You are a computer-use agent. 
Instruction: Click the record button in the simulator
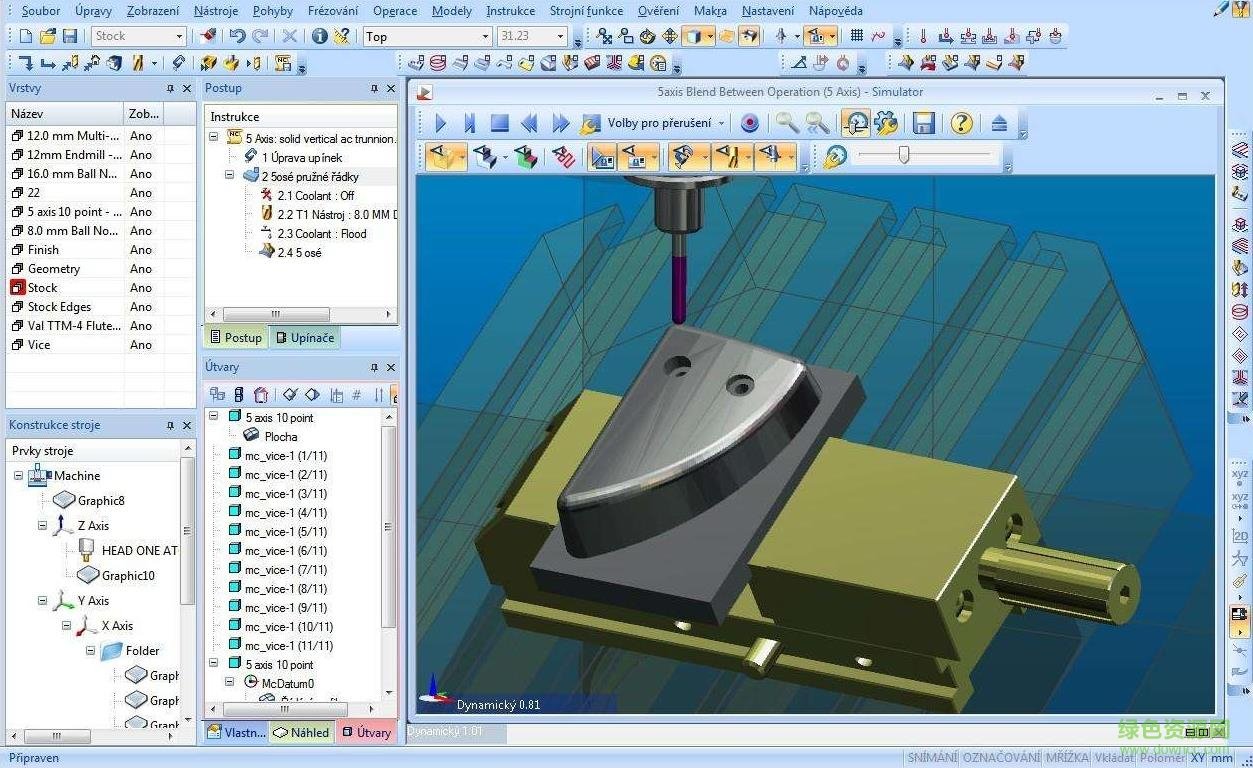(749, 122)
